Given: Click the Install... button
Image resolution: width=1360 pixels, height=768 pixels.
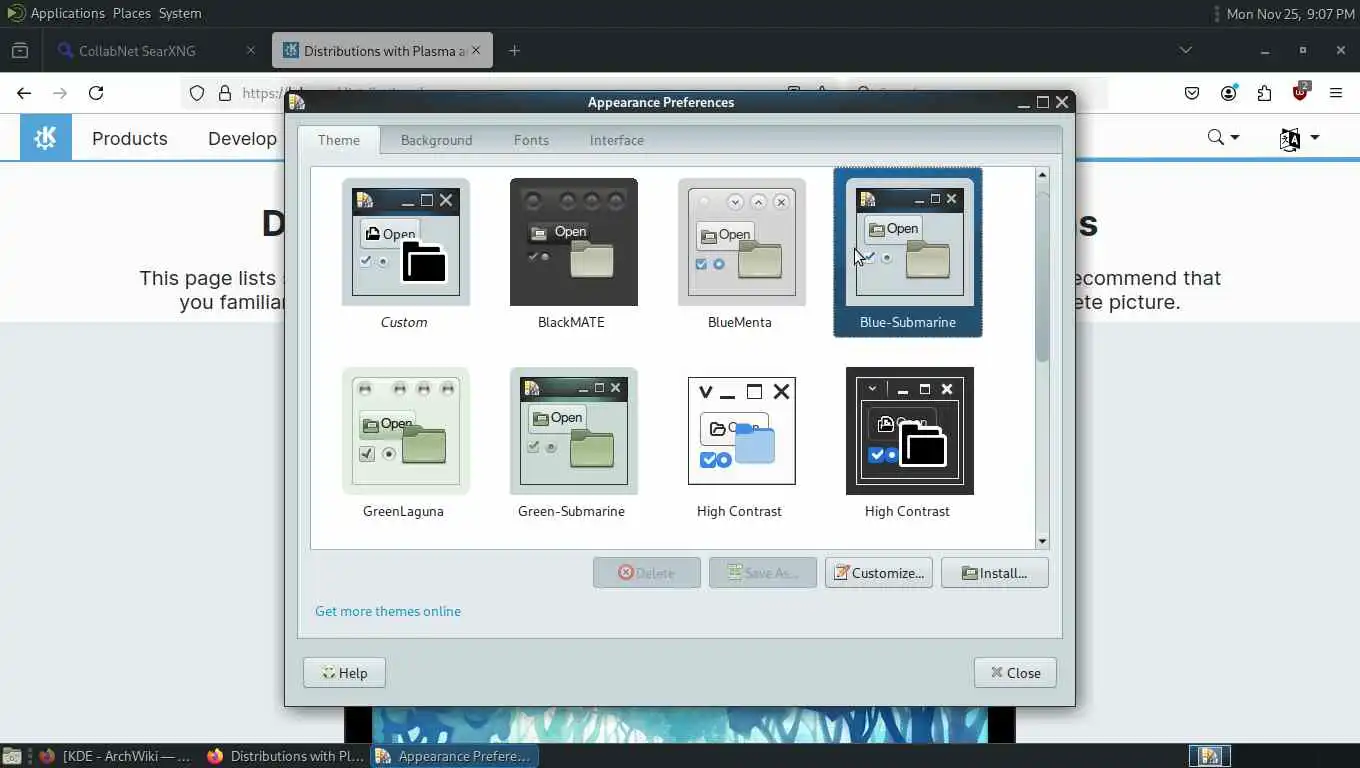Looking at the screenshot, I should pos(995,573).
